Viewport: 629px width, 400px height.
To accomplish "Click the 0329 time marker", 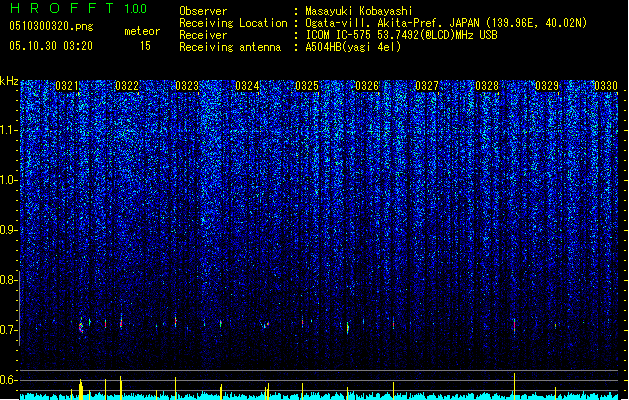I will [547, 86].
